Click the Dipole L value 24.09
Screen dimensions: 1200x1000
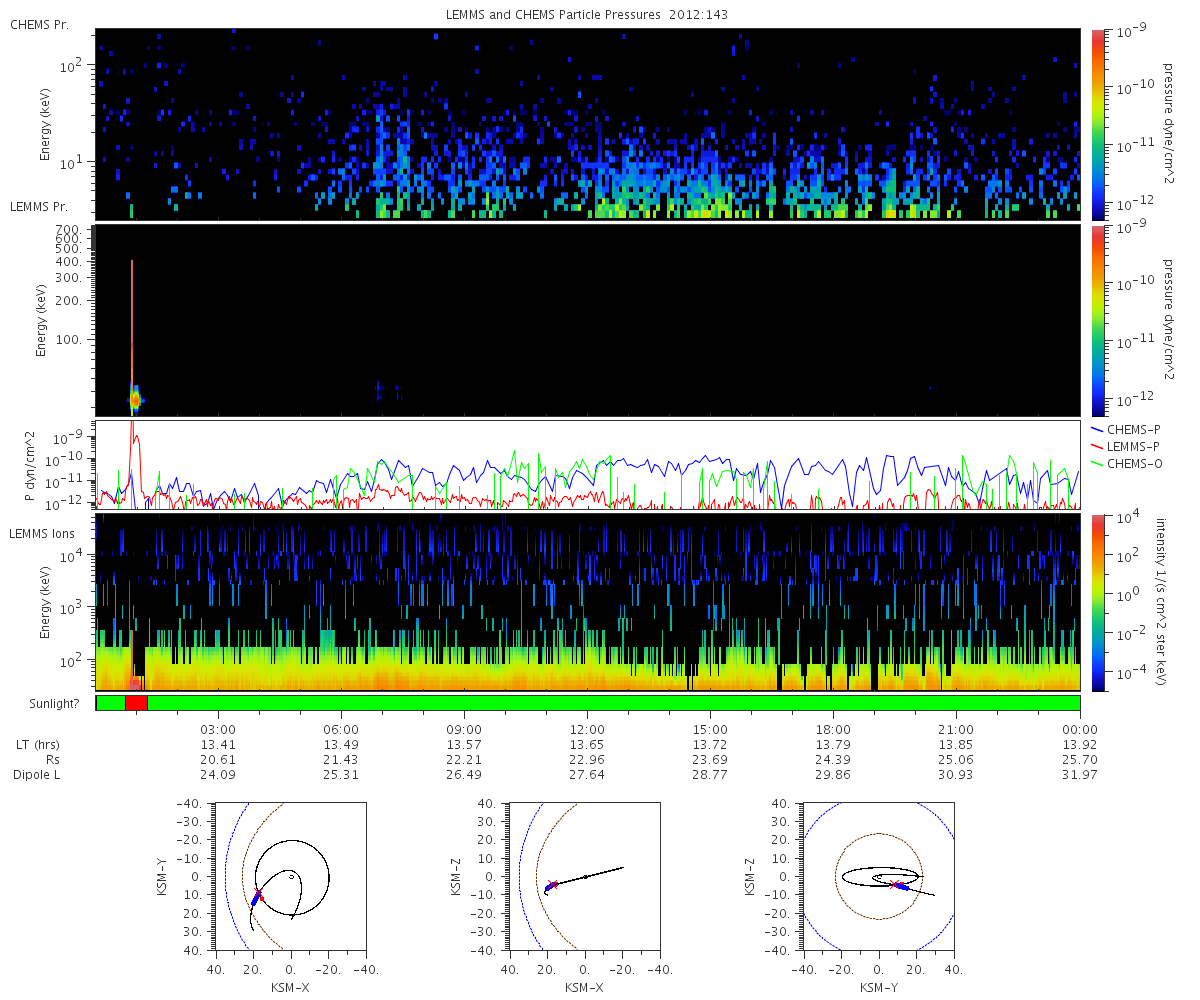[x=218, y=775]
